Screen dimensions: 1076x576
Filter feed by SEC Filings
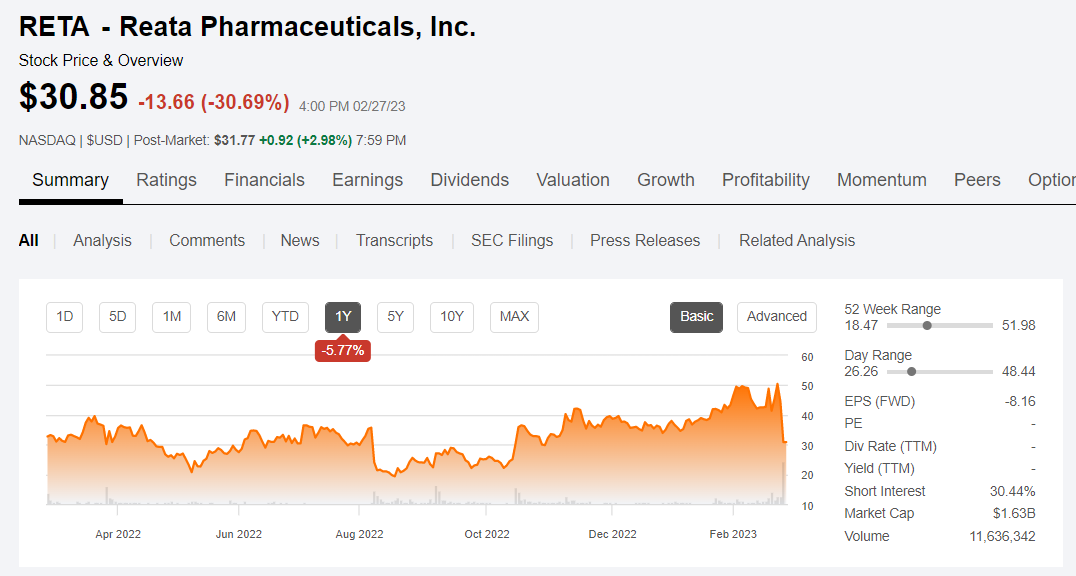click(512, 240)
